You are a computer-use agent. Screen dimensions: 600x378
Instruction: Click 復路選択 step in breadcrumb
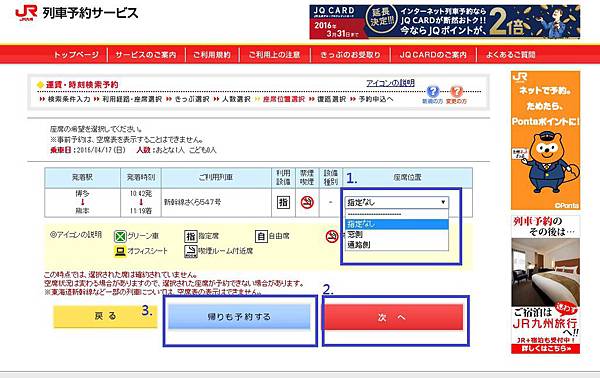(331, 99)
